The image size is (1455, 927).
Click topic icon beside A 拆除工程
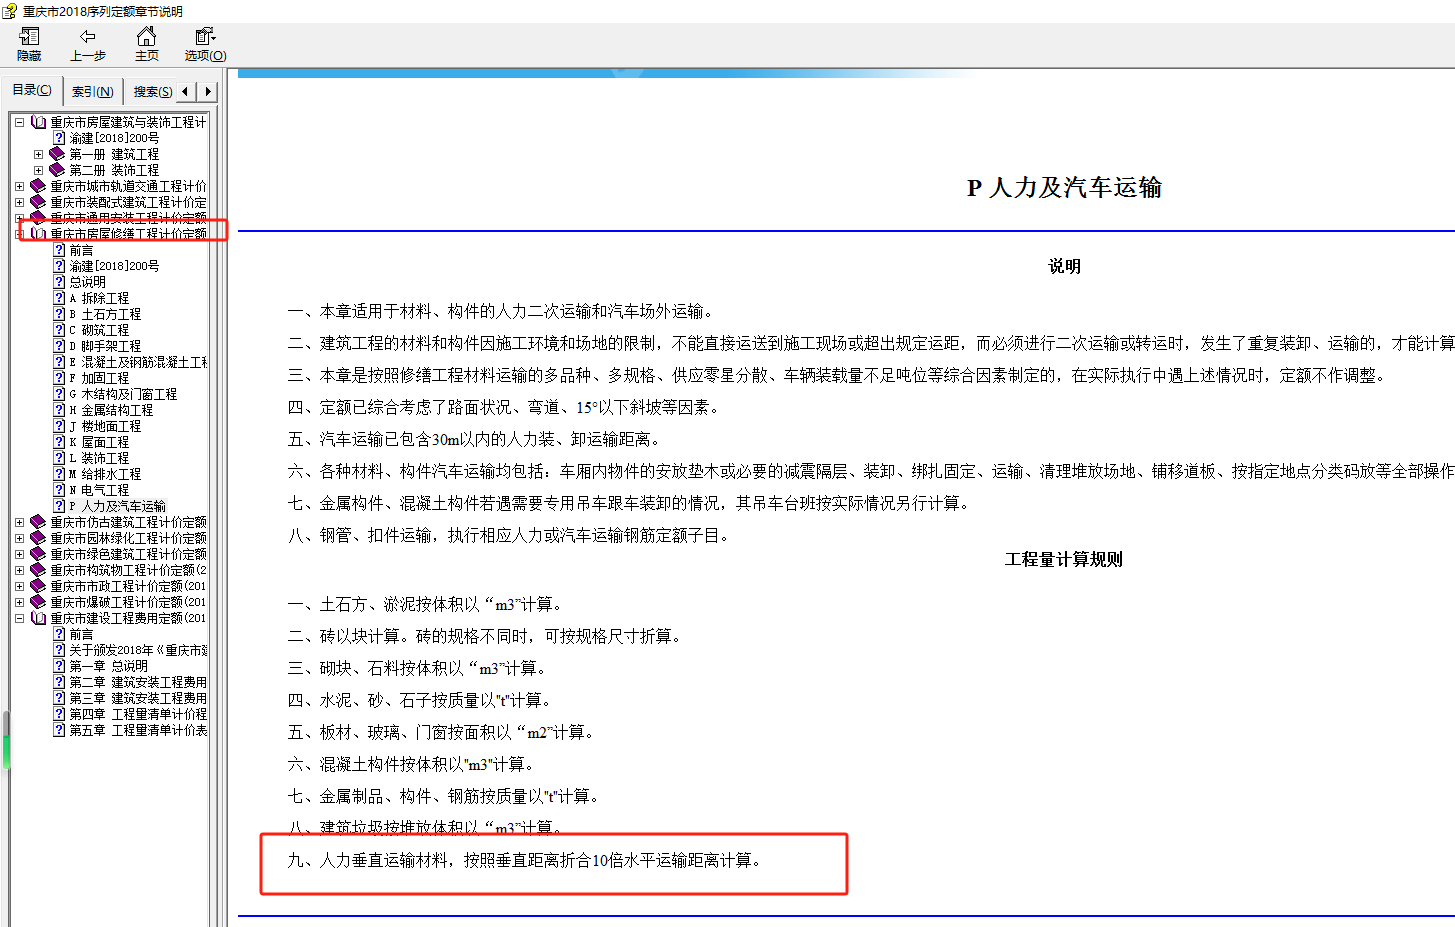click(59, 298)
